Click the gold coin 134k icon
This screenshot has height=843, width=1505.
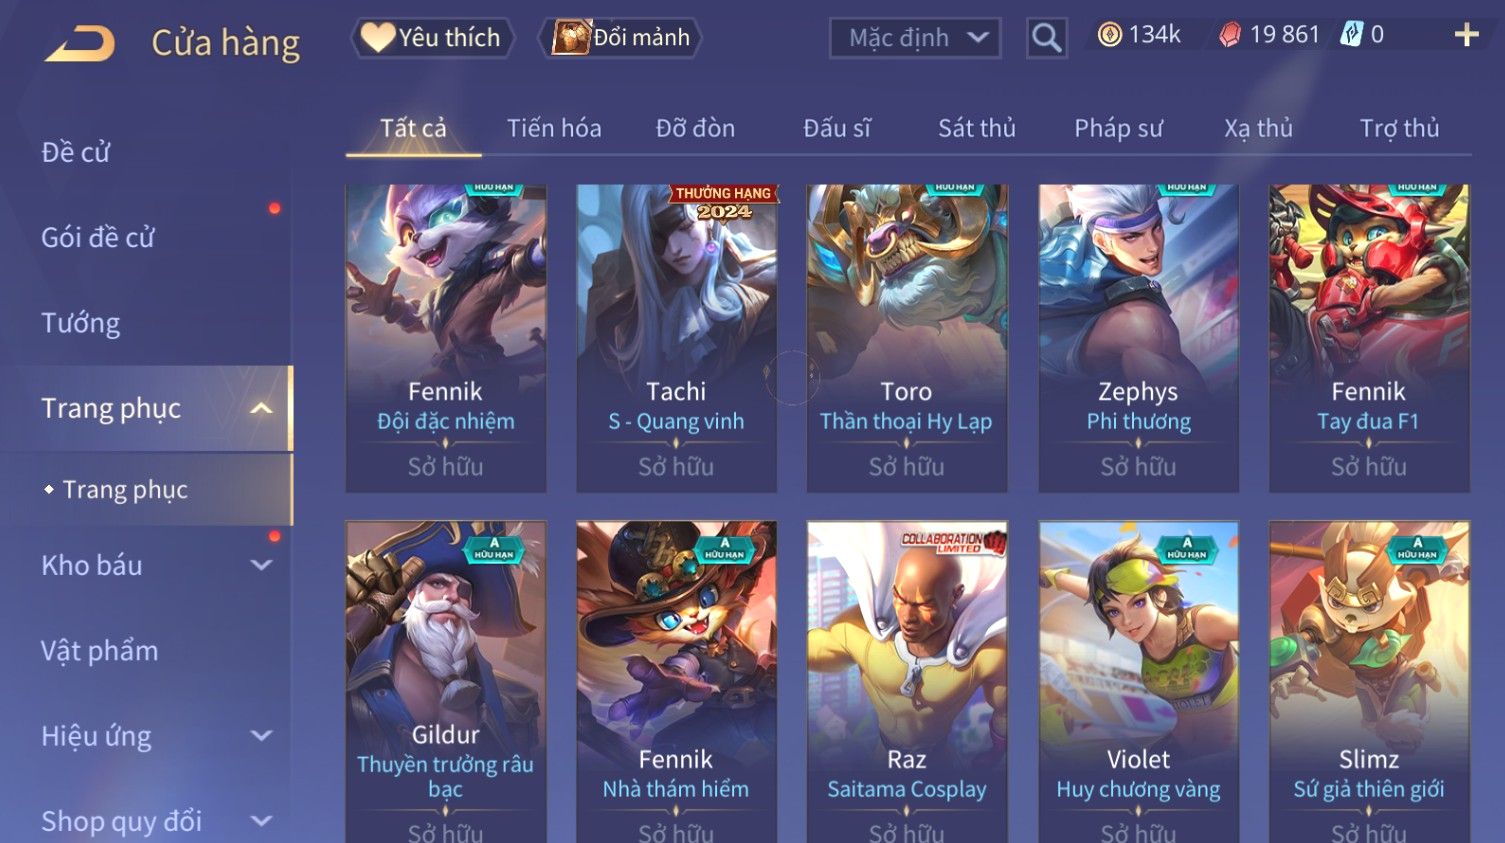1109,35
